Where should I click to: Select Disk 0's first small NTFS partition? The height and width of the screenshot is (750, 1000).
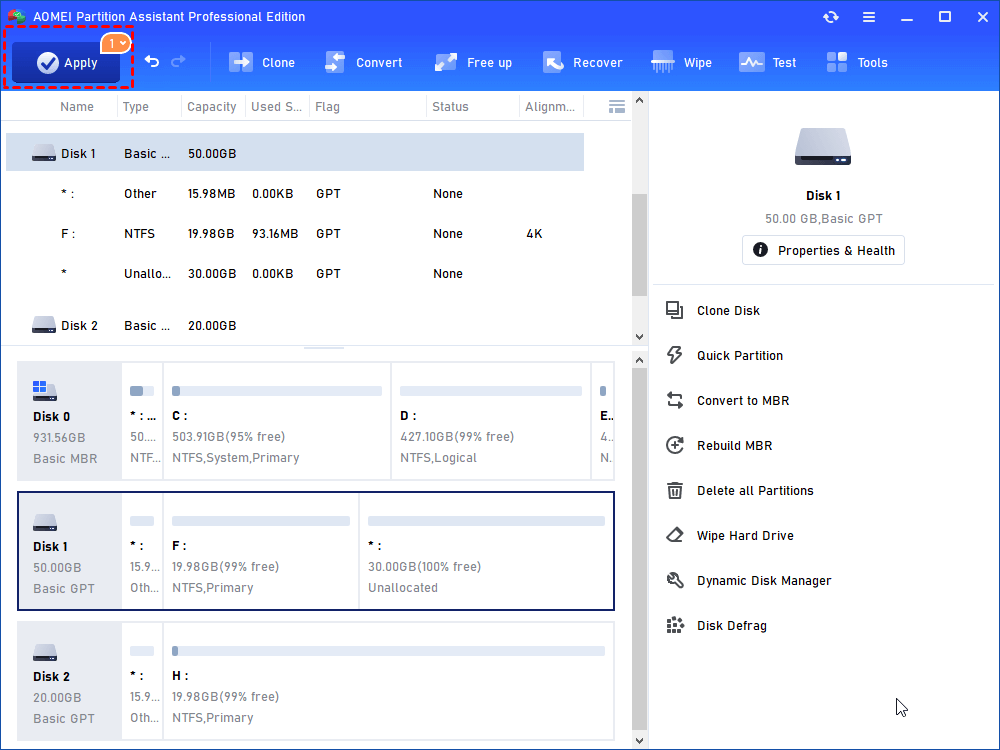(x=142, y=421)
